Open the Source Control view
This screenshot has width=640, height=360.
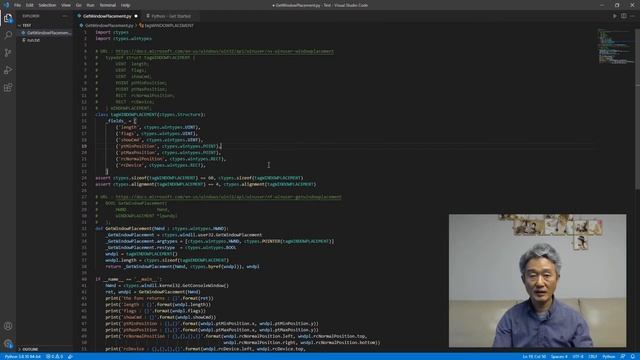tap(8, 53)
